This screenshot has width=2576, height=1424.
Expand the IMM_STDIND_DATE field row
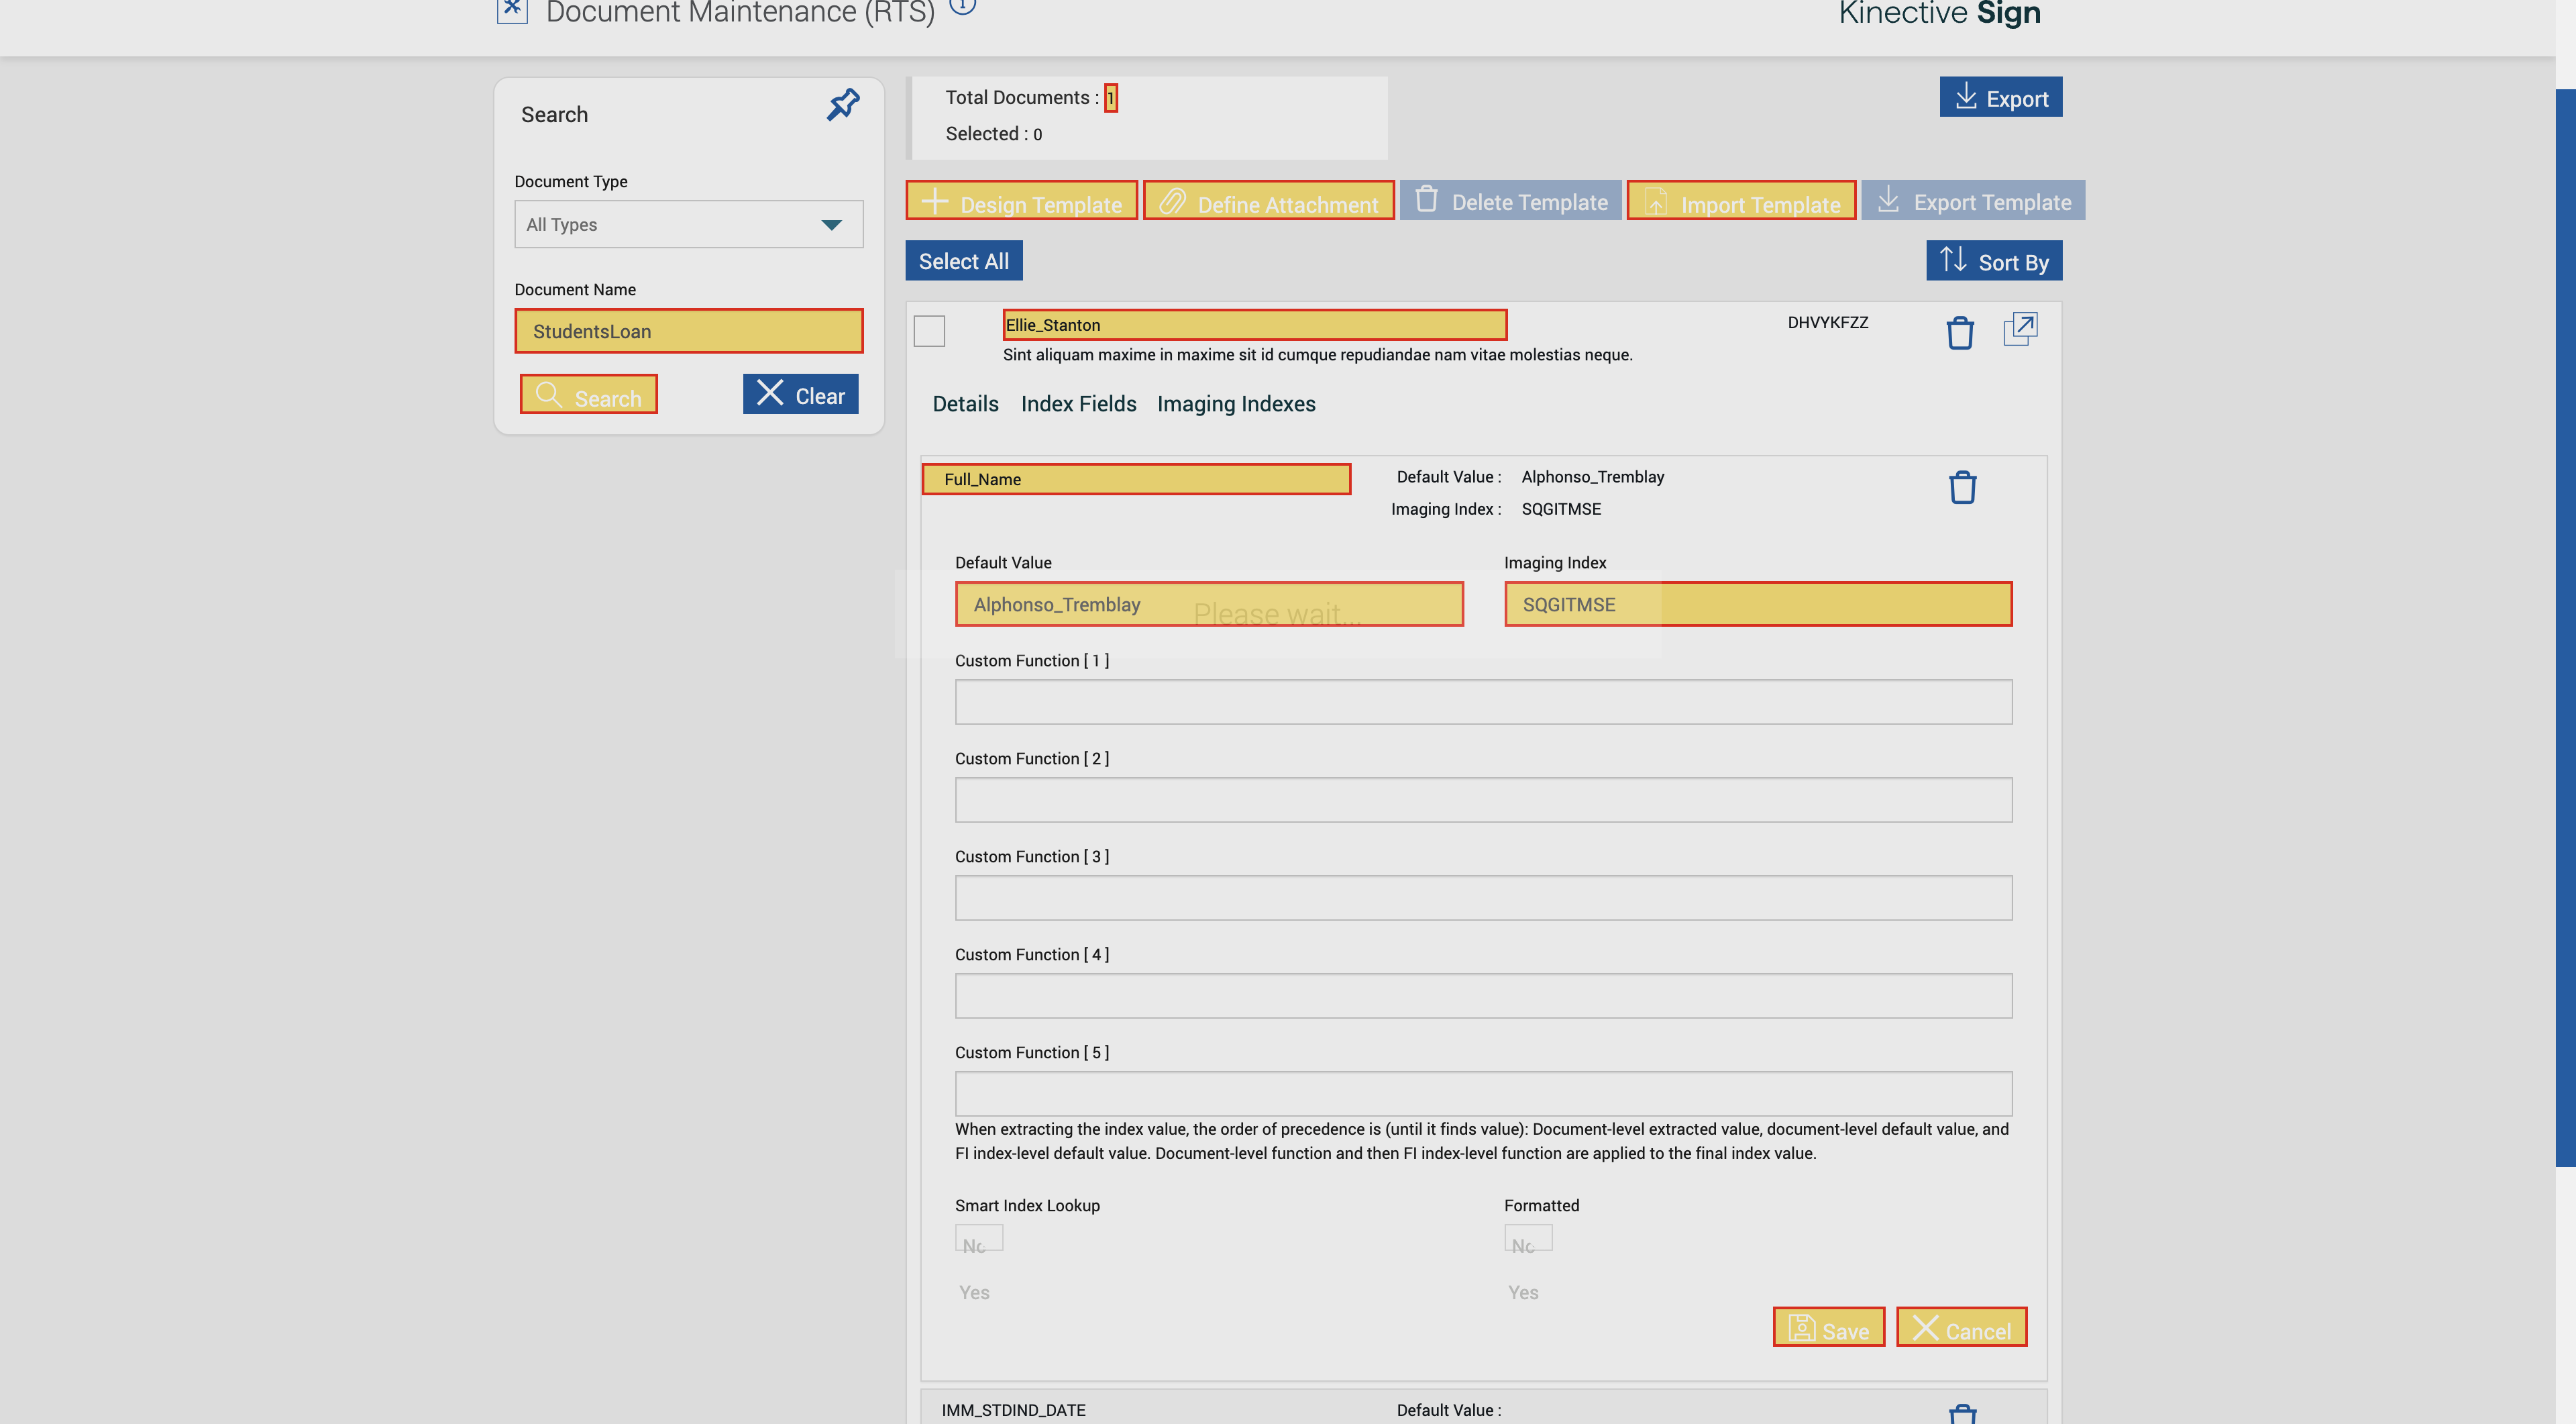coord(1013,1409)
